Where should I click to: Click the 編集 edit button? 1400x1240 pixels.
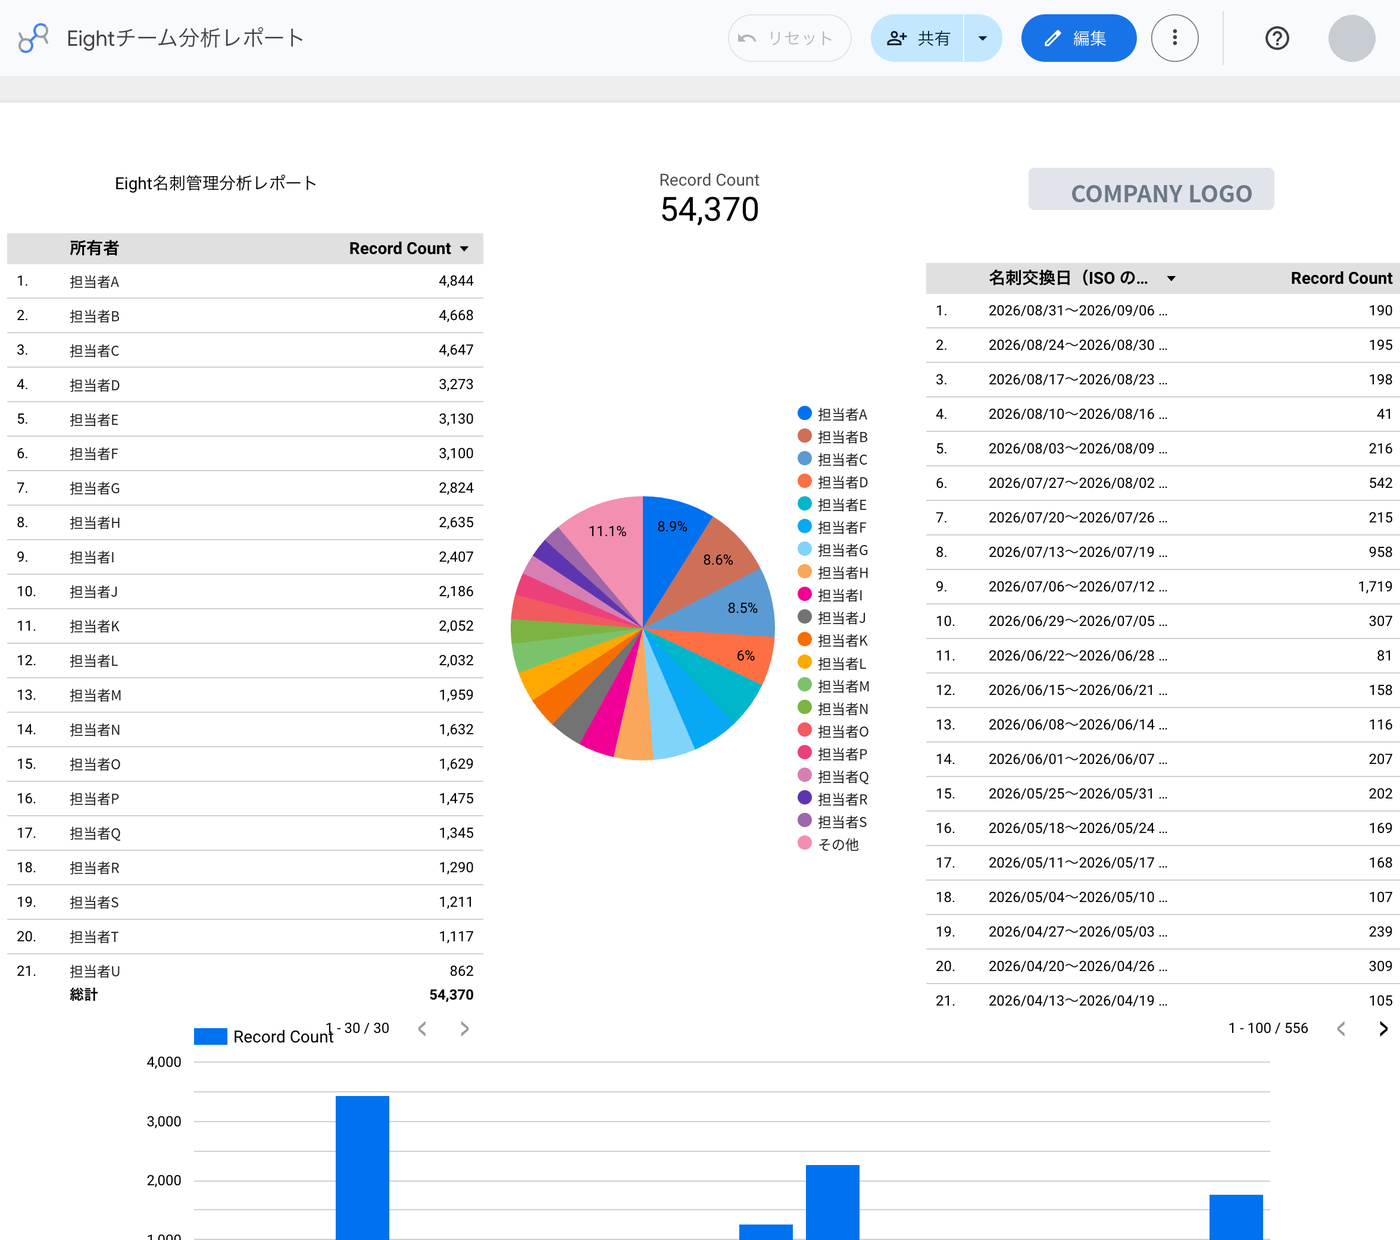[x=1079, y=38]
